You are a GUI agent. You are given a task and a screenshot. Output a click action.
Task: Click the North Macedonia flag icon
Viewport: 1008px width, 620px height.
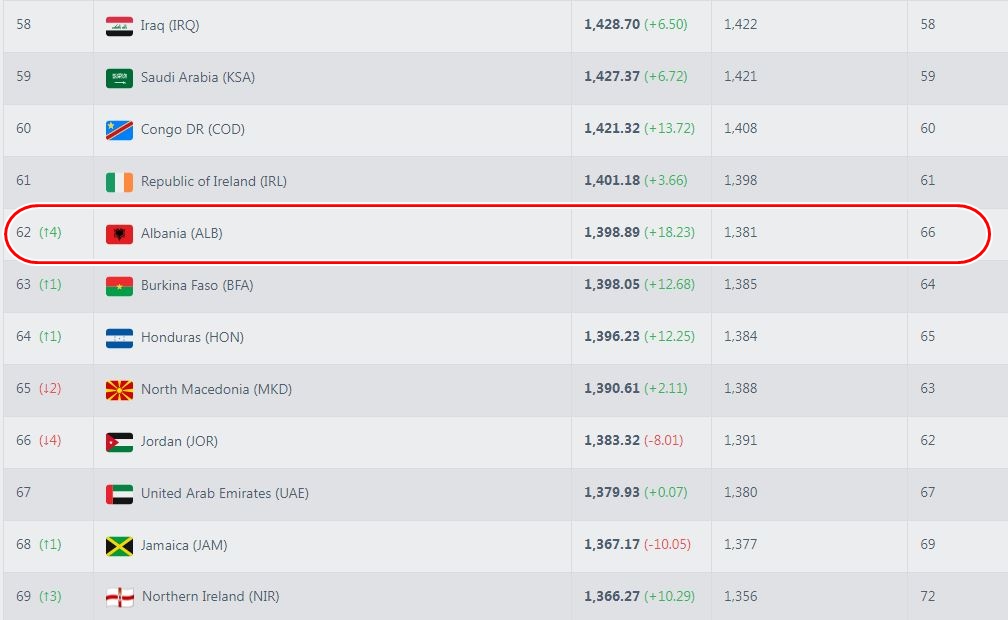pos(119,390)
